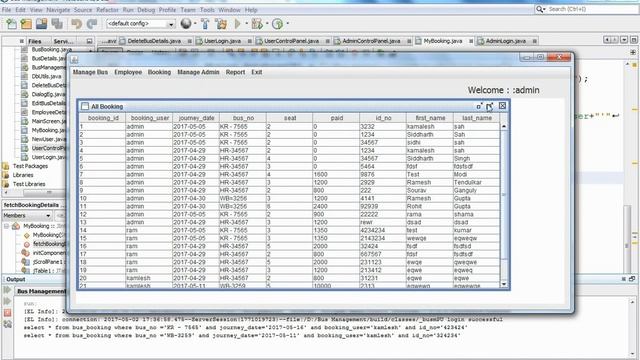The image size is (640, 360).
Task: Open the Employee menu
Action: coord(128,72)
